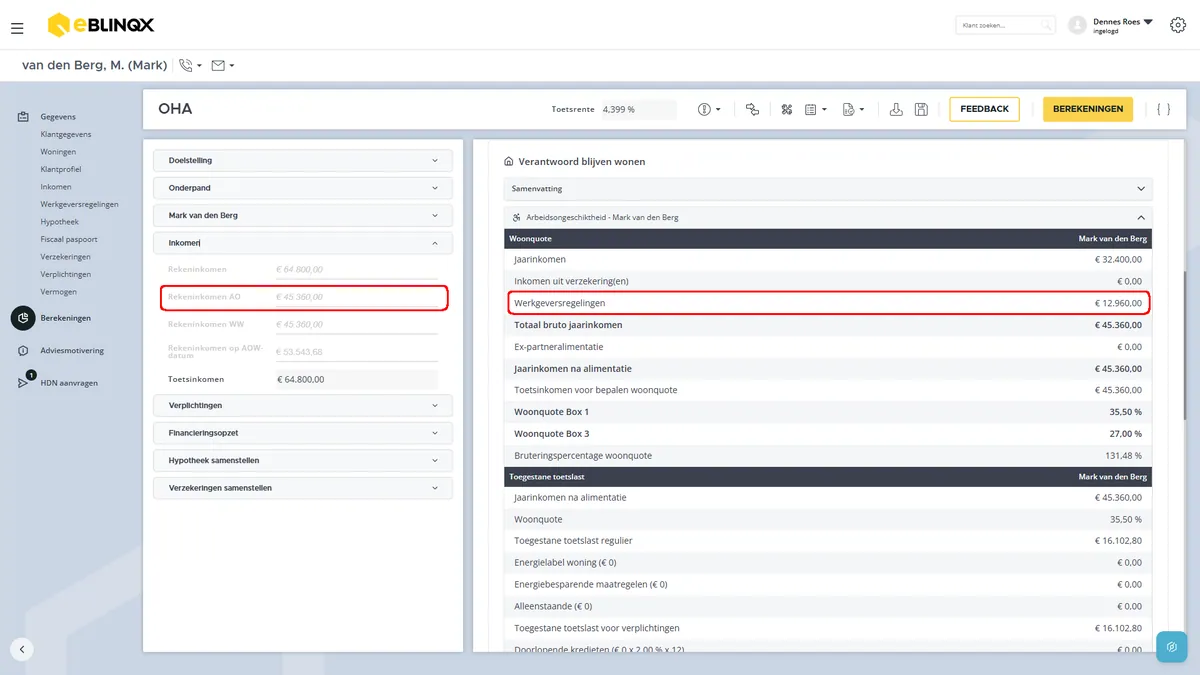Image resolution: width=1200 pixels, height=675 pixels.
Task: Expand the Mark van den Berg section
Action: click(303, 215)
